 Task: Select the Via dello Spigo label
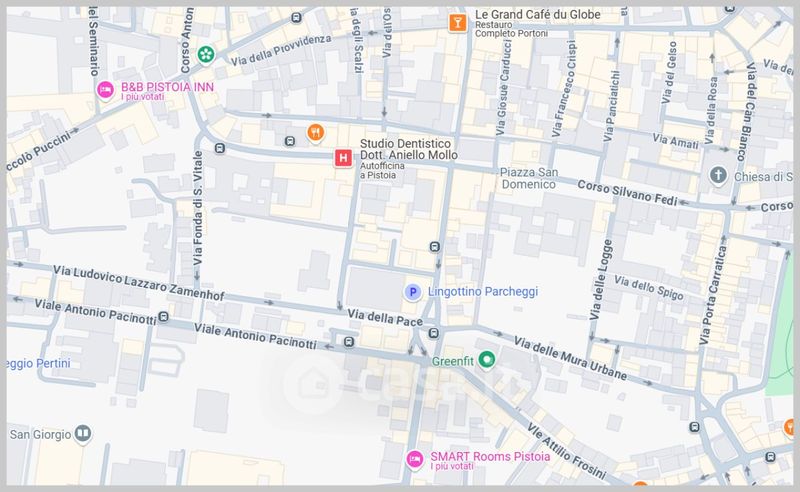648,287
